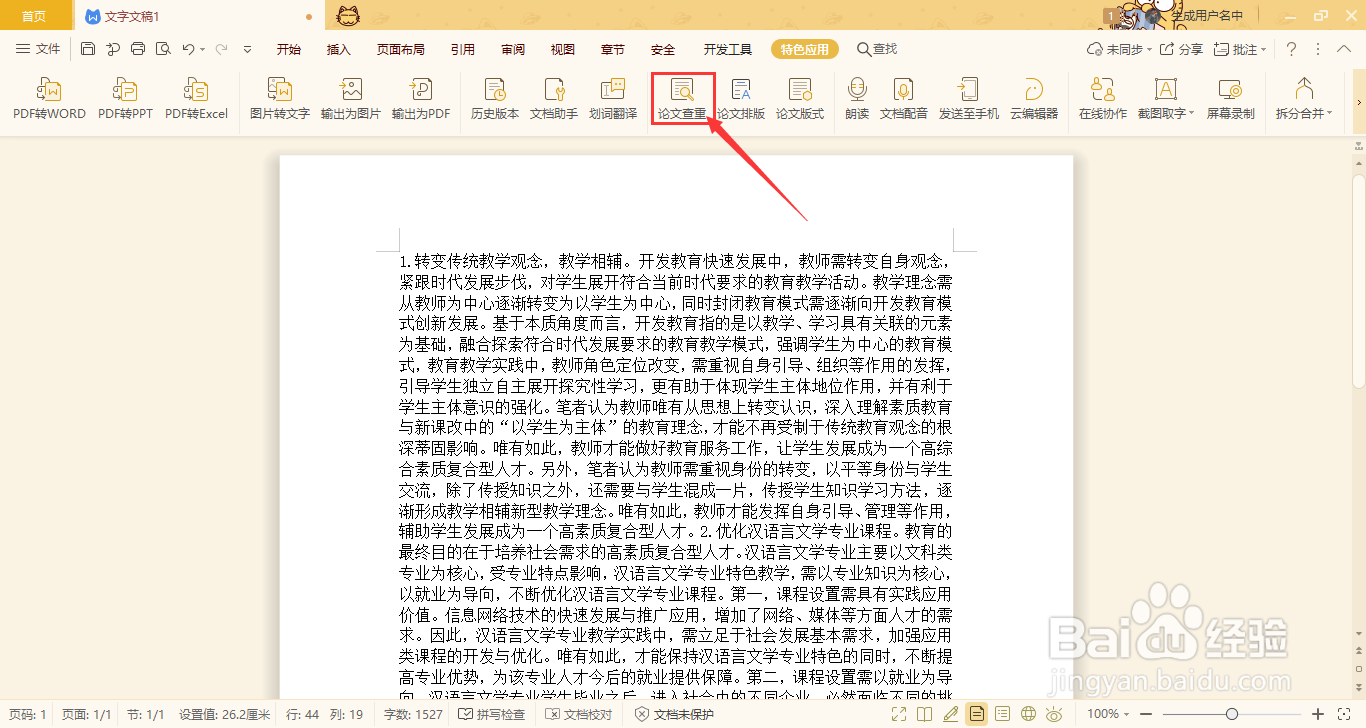Open the 文档助手 document assistant
This screenshot has height=728, width=1366.
point(553,99)
